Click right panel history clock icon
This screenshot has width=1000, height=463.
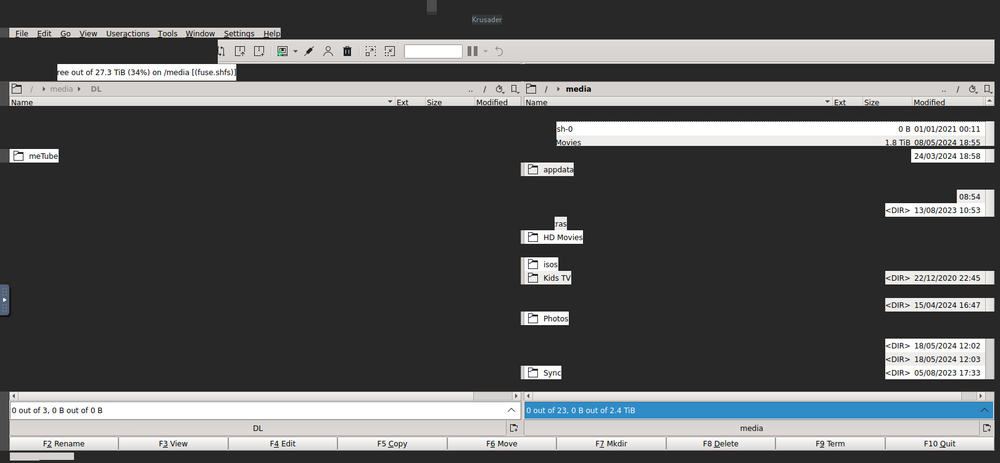point(973,90)
